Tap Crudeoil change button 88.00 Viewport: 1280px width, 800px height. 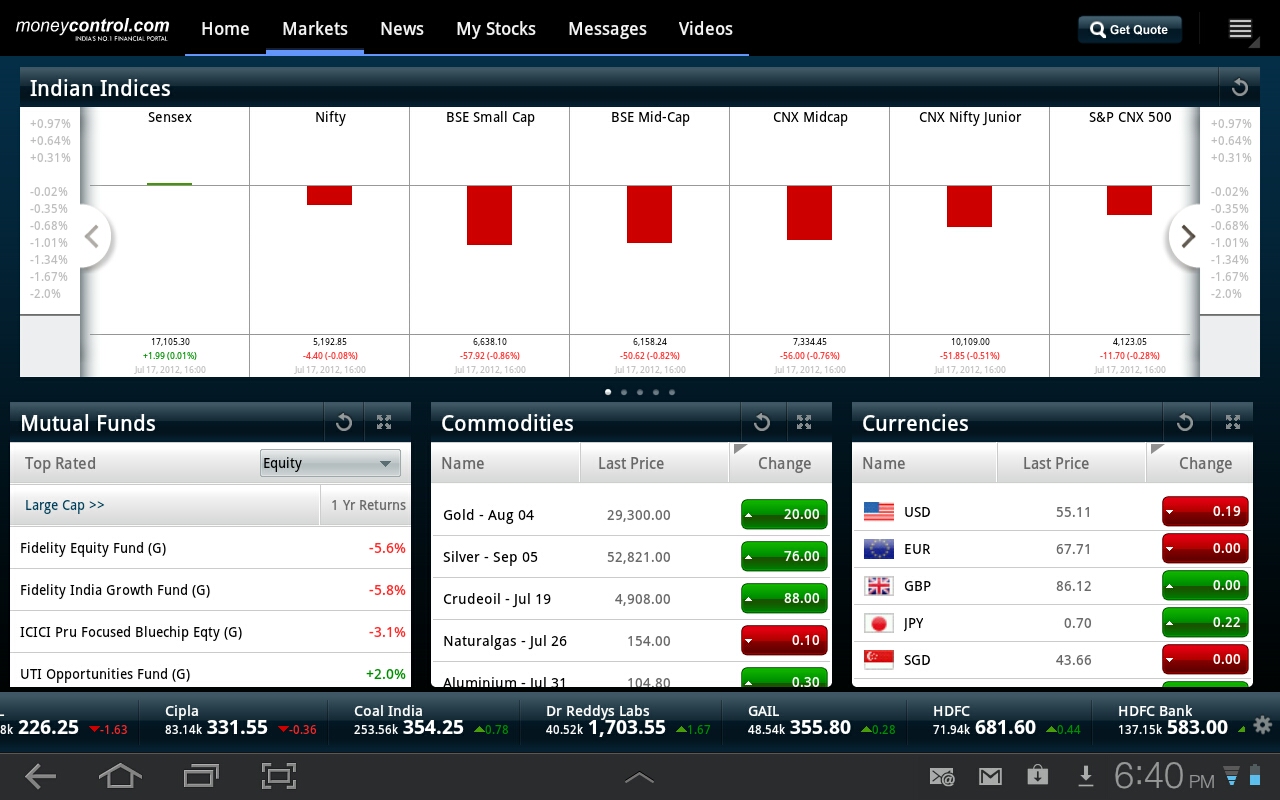pos(784,598)
